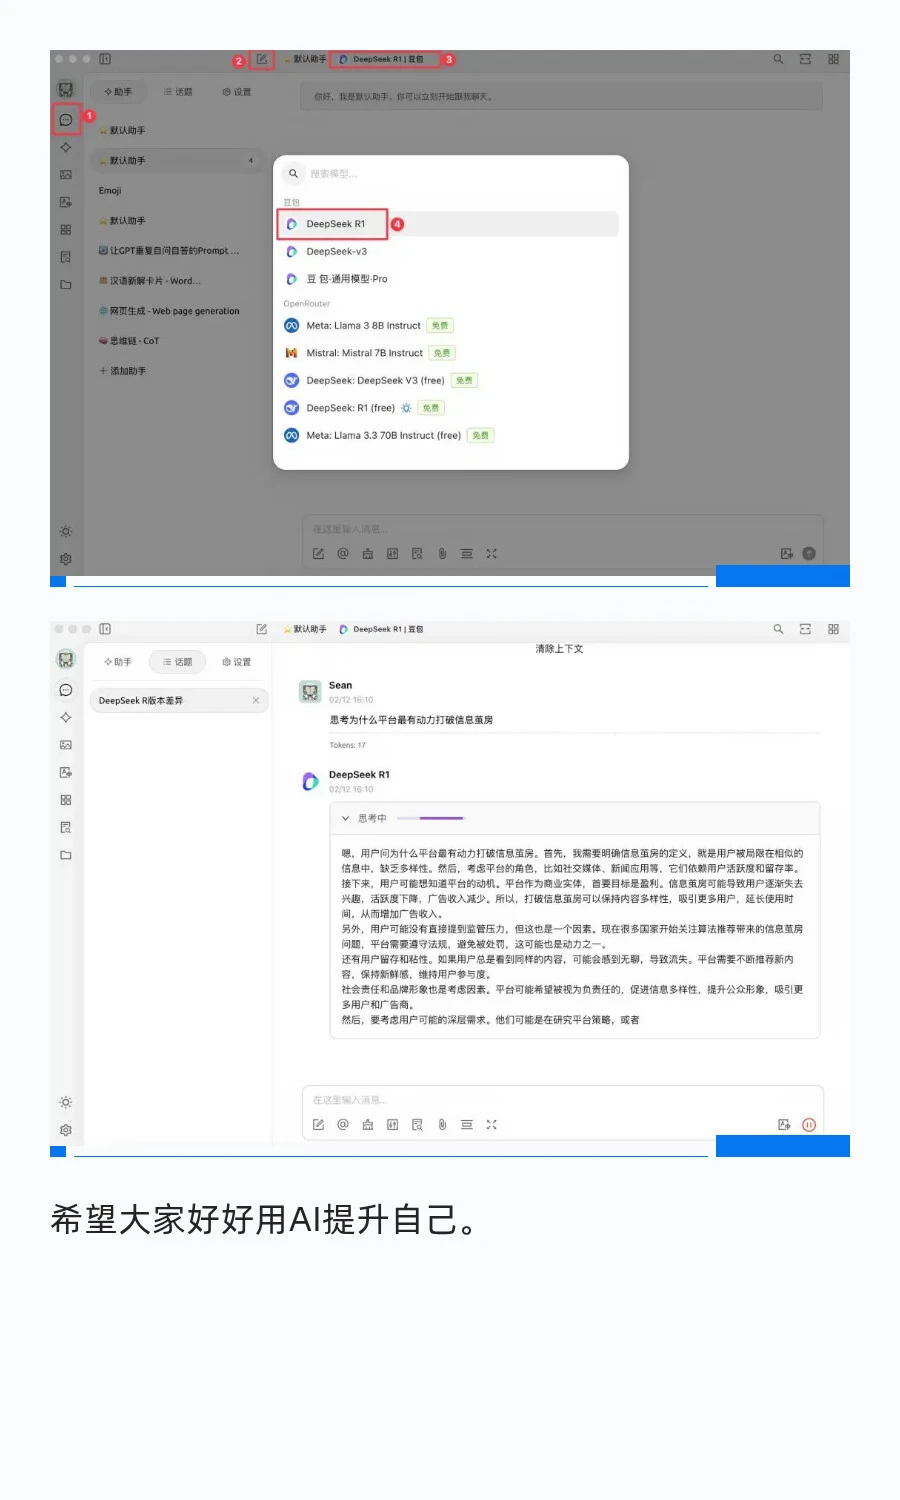Viewport: 900px width, 1500px height.
Task: Click expand input icon in chat window toolbar
Action: click(x=491, y=1124)
